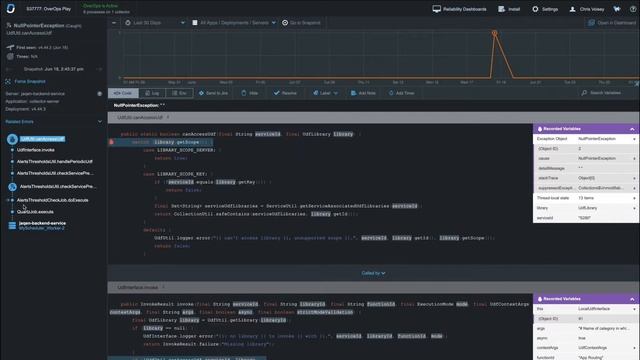640x360 pixels.
Task: Switch to the Env tab
Action: tap(179, 93)
